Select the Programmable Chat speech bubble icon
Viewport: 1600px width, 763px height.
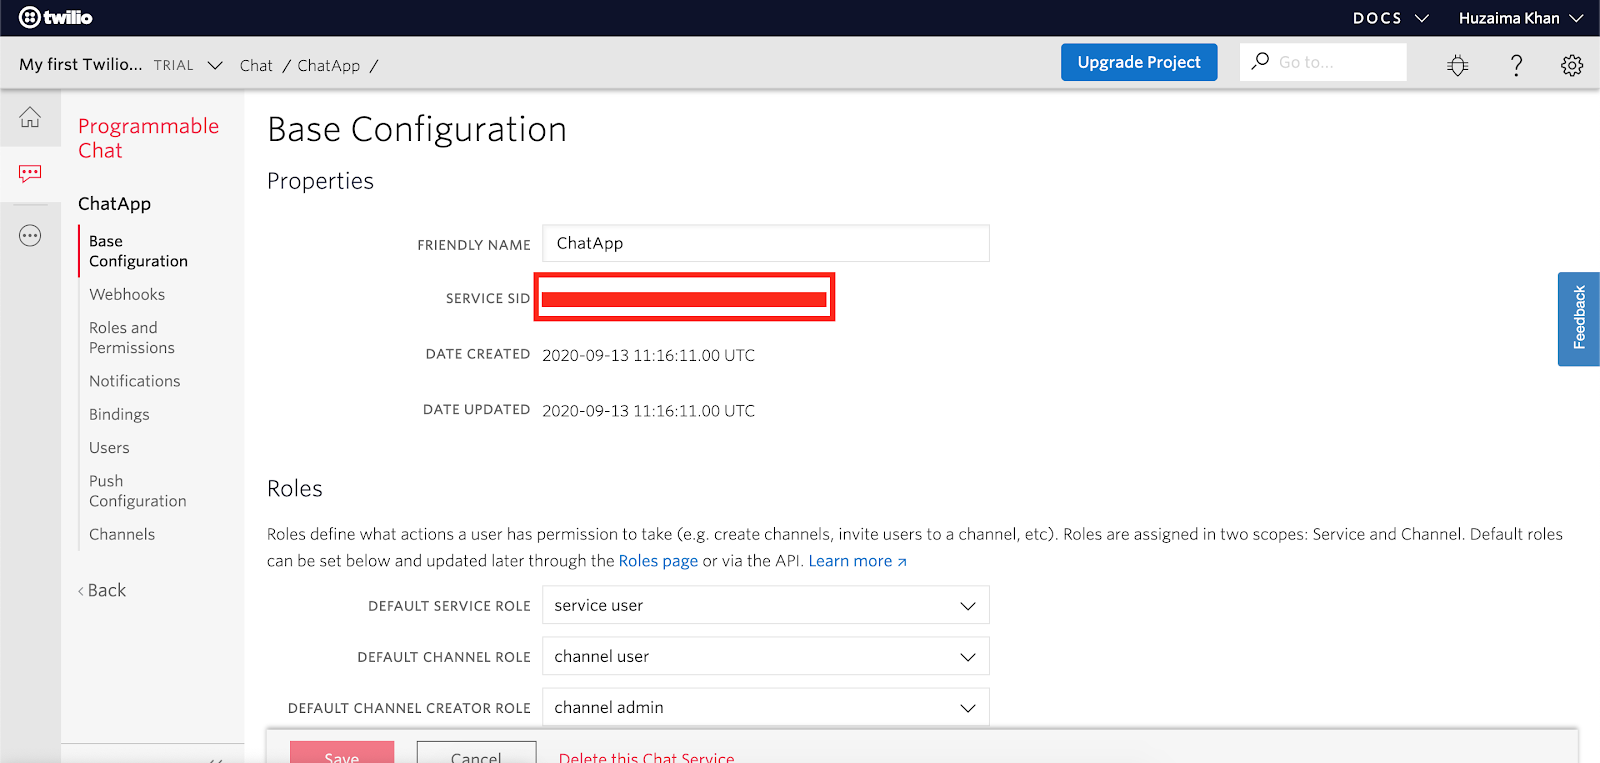click(x=30, y=174)
